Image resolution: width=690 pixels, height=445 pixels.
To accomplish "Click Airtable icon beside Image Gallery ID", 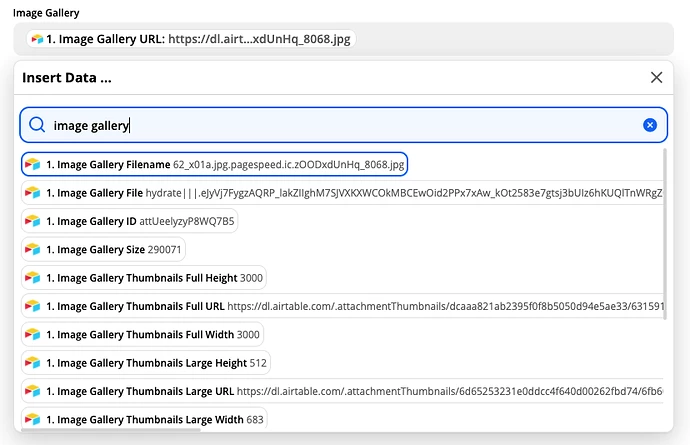I will point(33,221).
